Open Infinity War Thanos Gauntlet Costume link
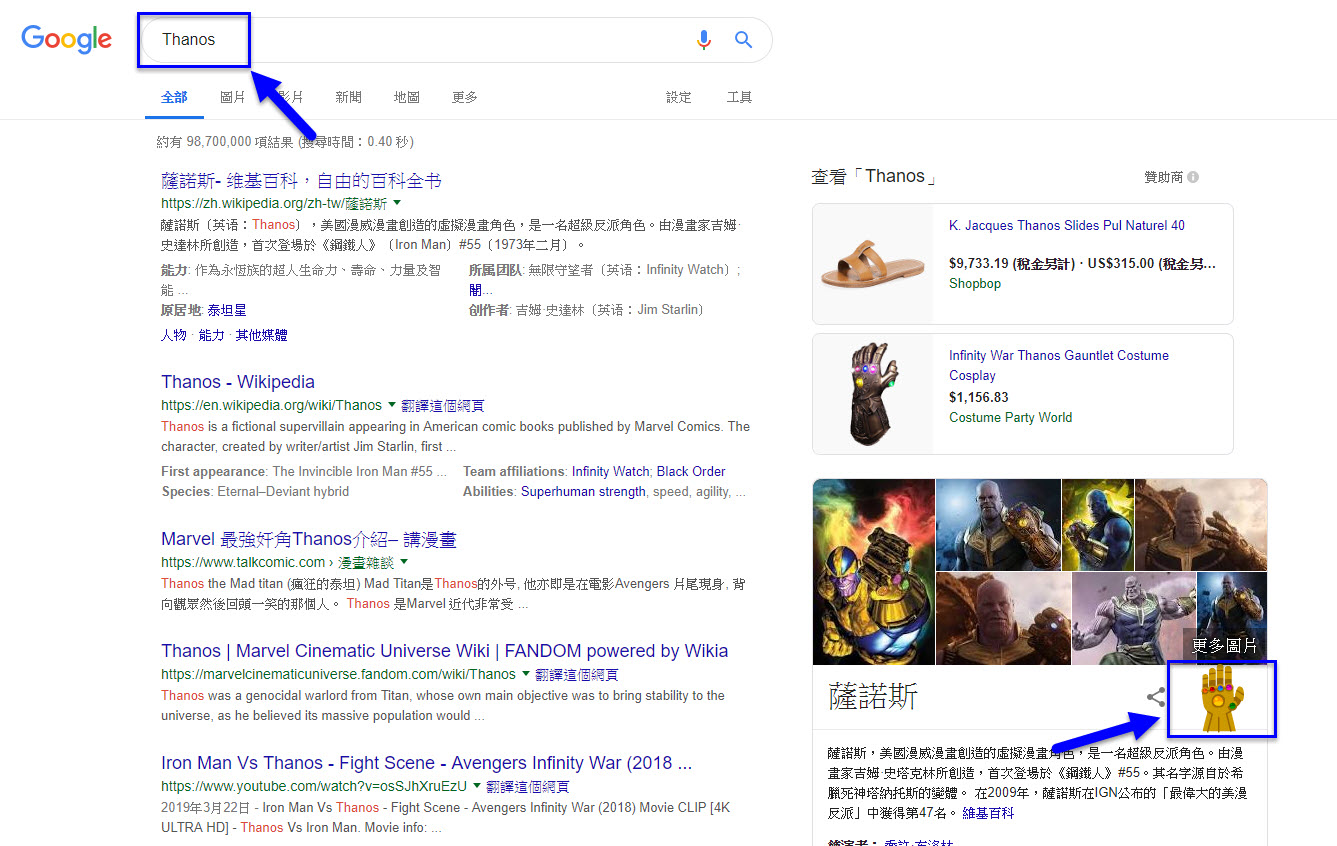The width and height of the screenshot is (1337, 846). tap(1059, 365)
